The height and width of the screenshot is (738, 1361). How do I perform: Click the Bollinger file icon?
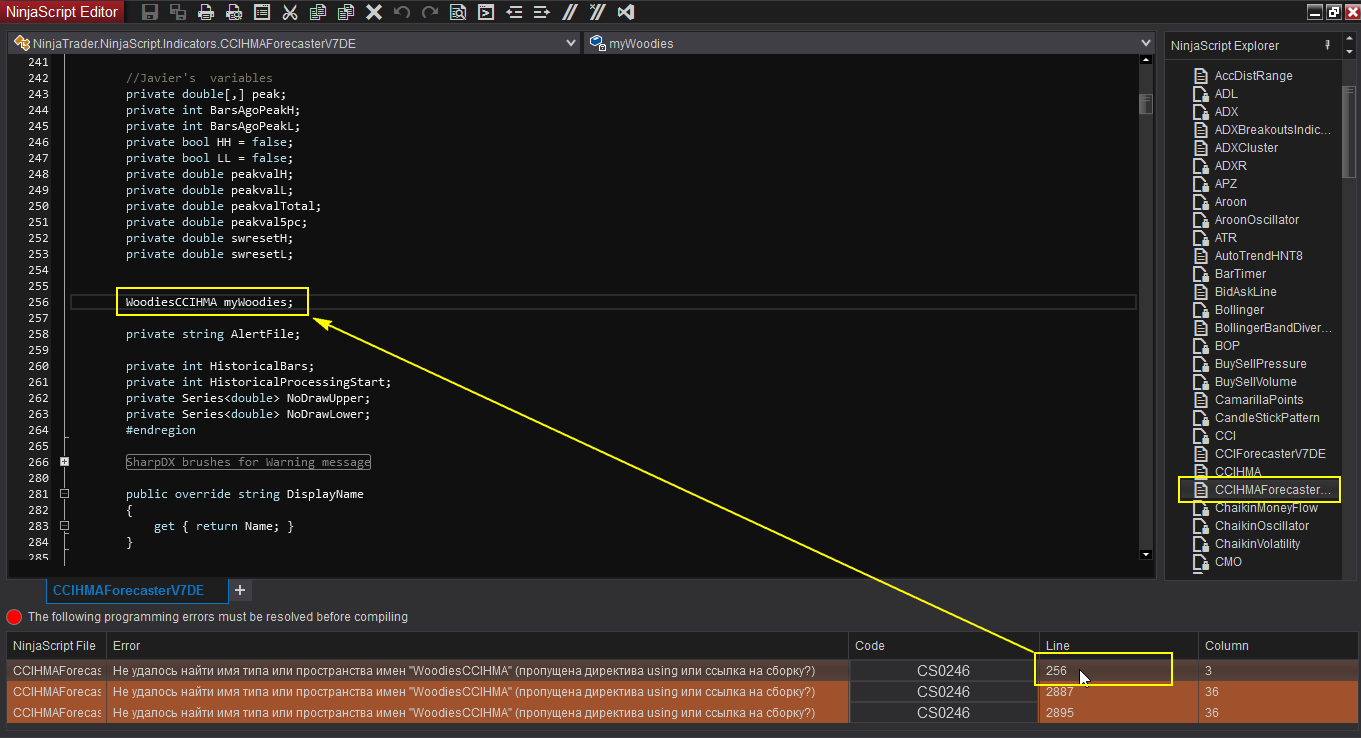pos(1201,310)
